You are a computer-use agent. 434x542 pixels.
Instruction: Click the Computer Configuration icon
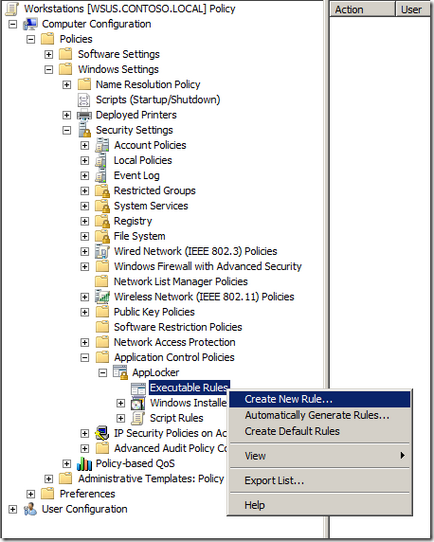30,24
